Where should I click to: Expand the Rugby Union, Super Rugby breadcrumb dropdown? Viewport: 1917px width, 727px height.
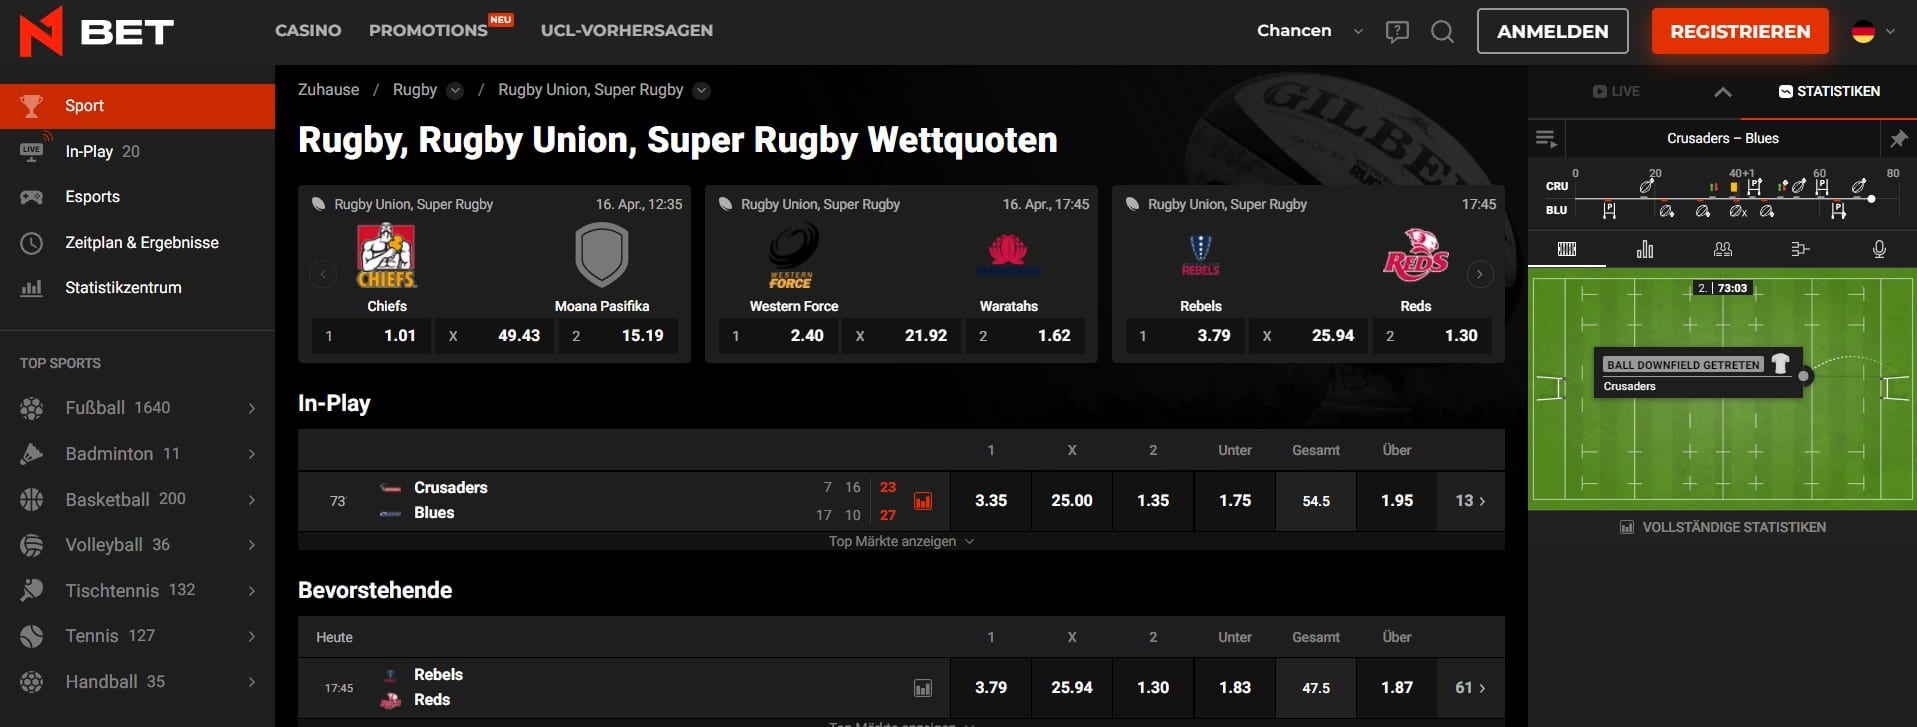tap(702, 90)
